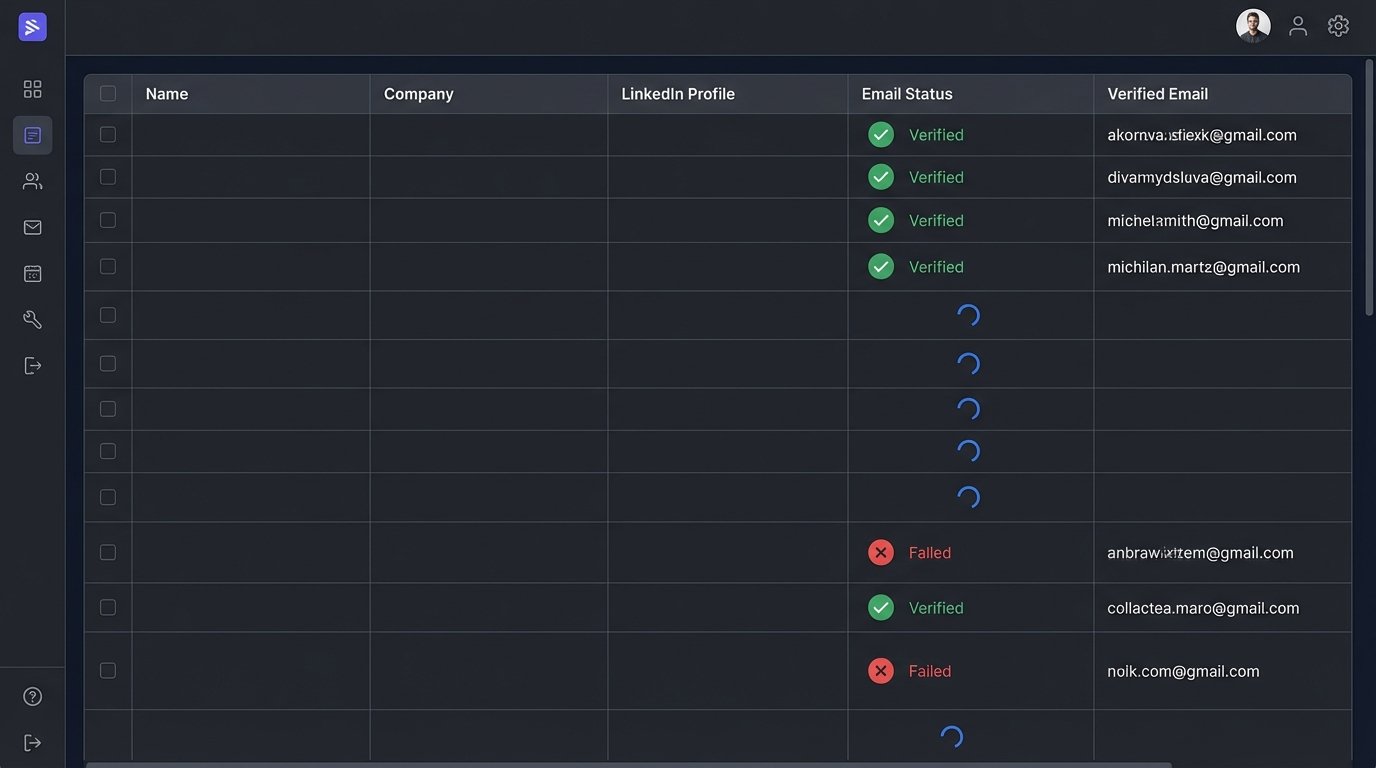Image resolution: width=1376 pixels, height=768 pixels.
Task: Toggle the select-all checkbox in header
Action: coord(108,93)
